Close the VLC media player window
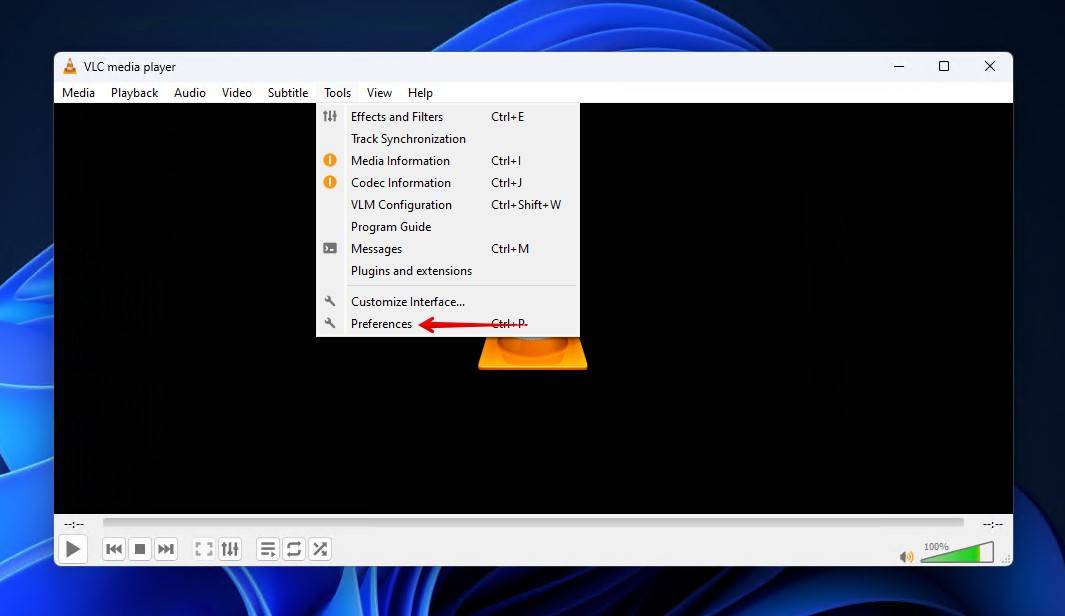Viewport: 1065px width, 616px height. click(x=990, y=67)
